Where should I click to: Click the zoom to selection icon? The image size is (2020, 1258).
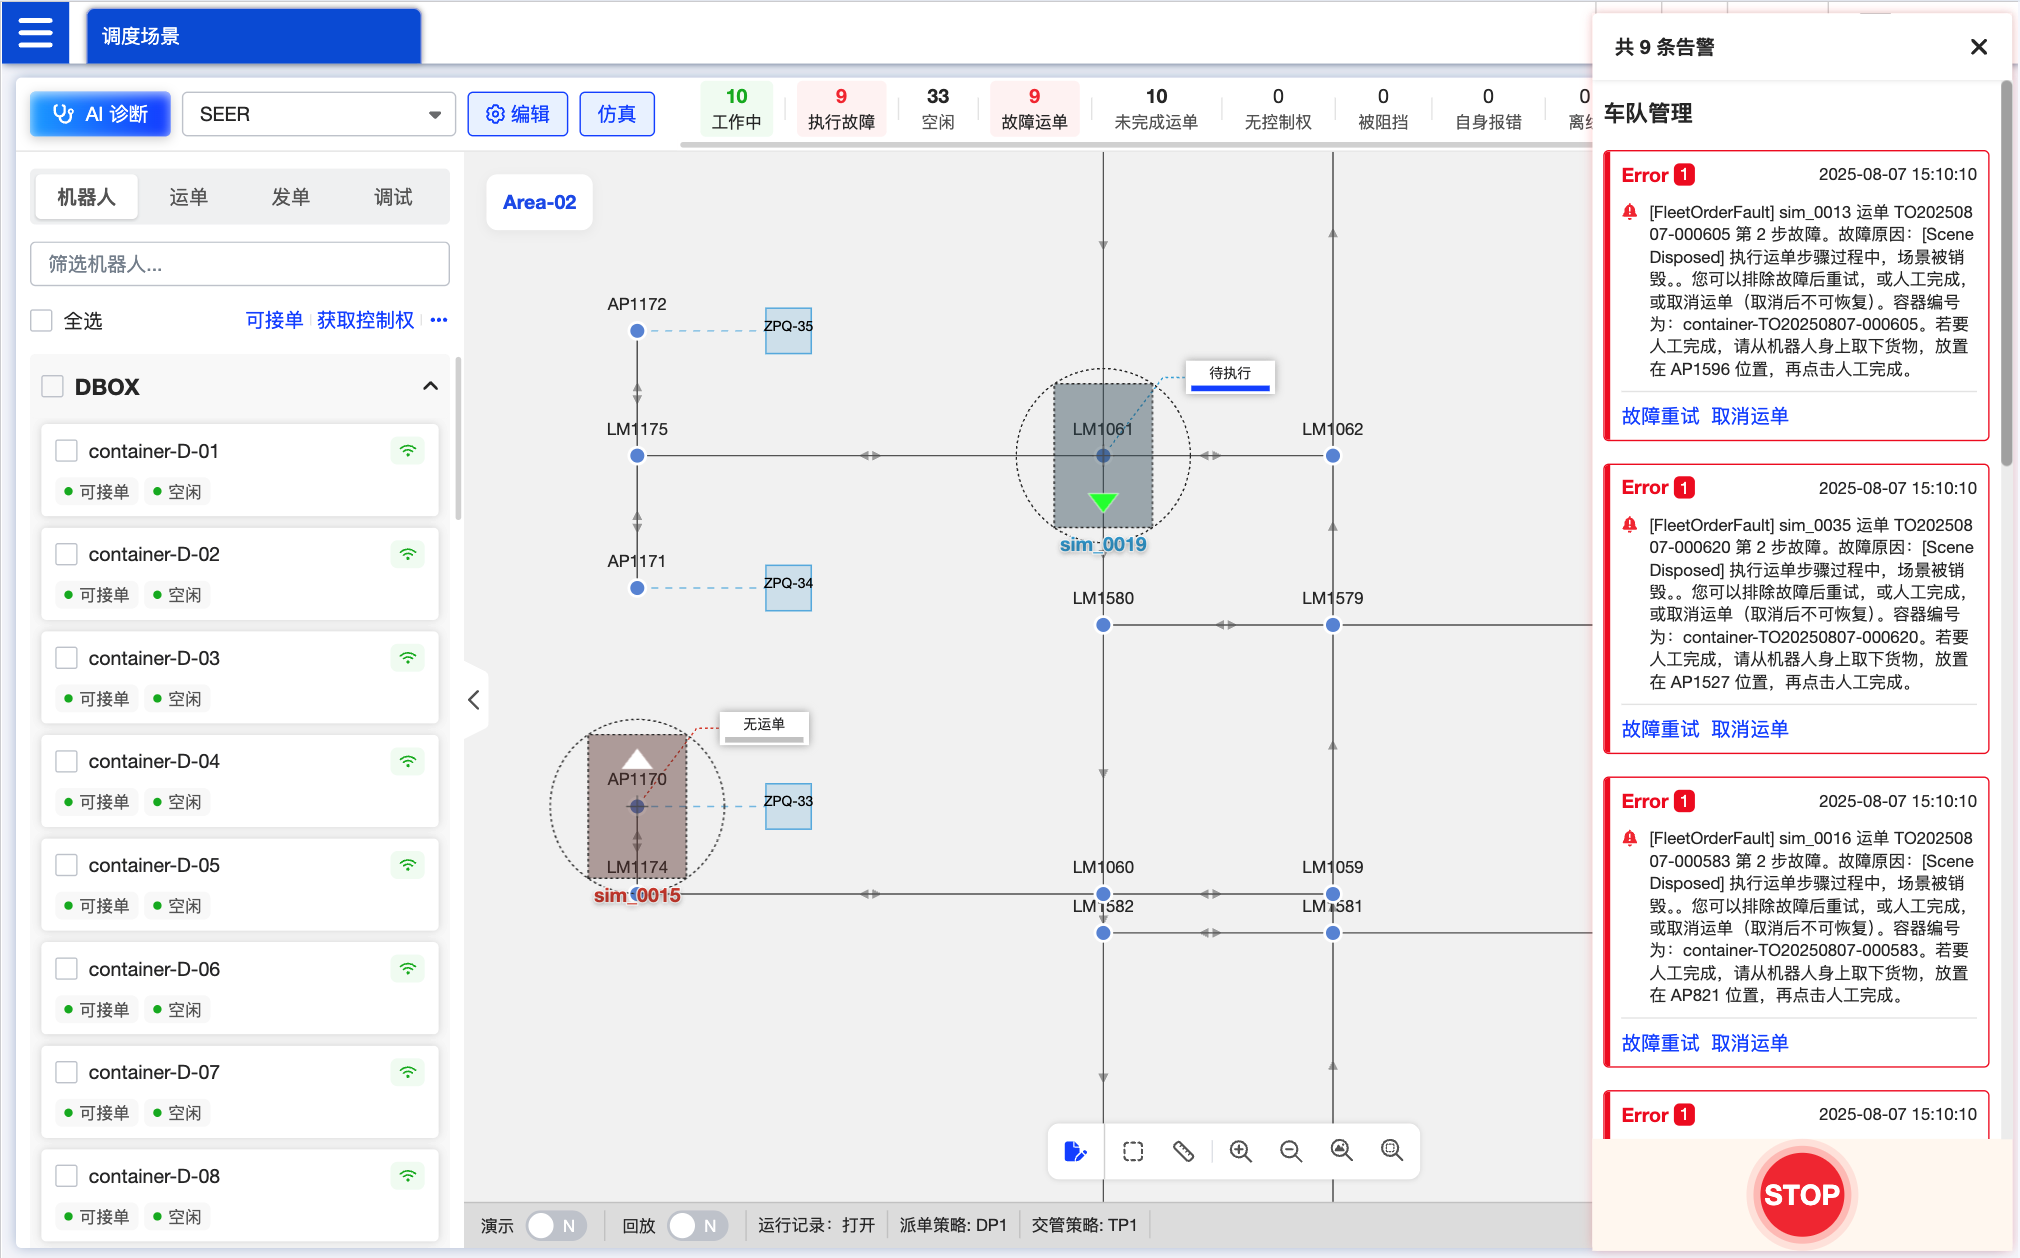tap(1391, 1151)
